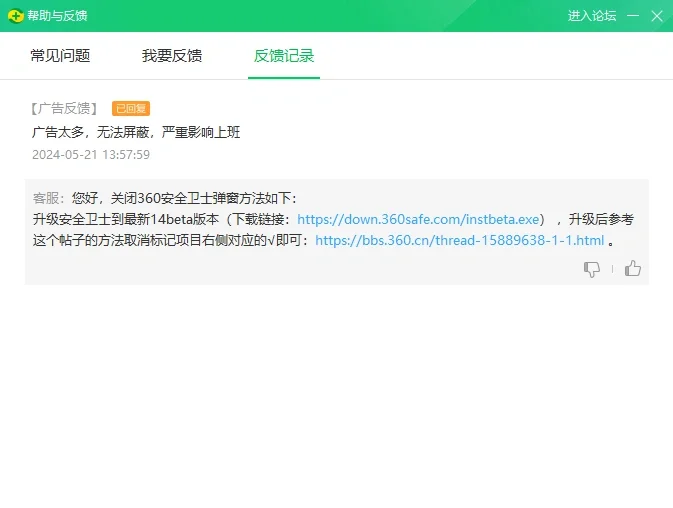This screenshot has width=673, height=508.
Task: Click the 已回复 status badge
Action: point(131,109)
